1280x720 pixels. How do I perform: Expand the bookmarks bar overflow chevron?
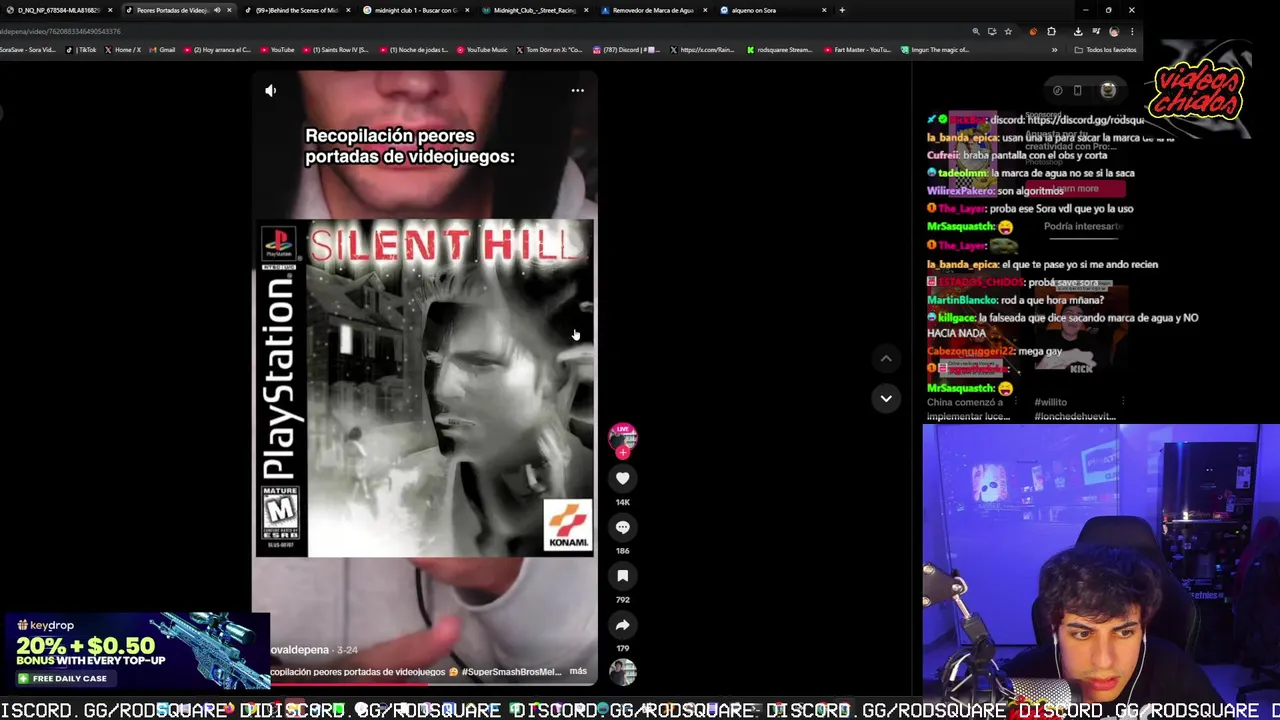point(1054,49)
